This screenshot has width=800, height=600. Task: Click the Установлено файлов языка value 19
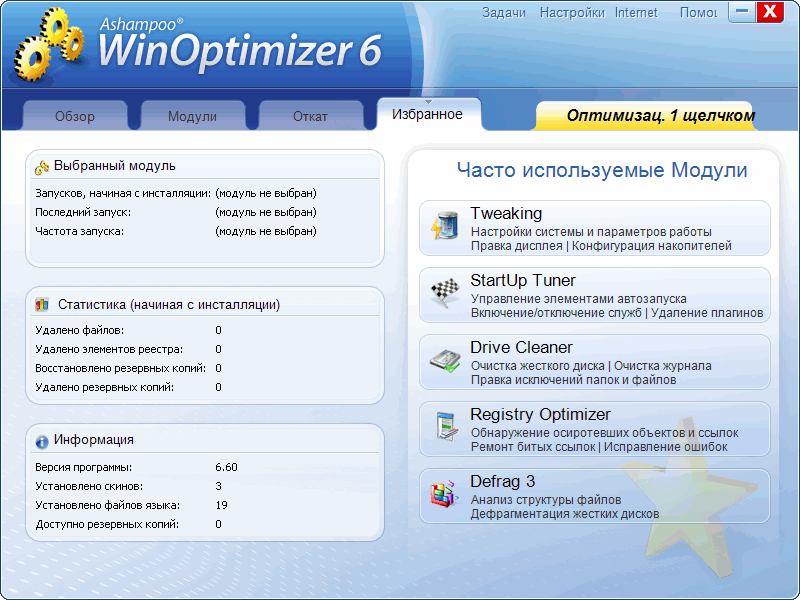coord(221,505)
